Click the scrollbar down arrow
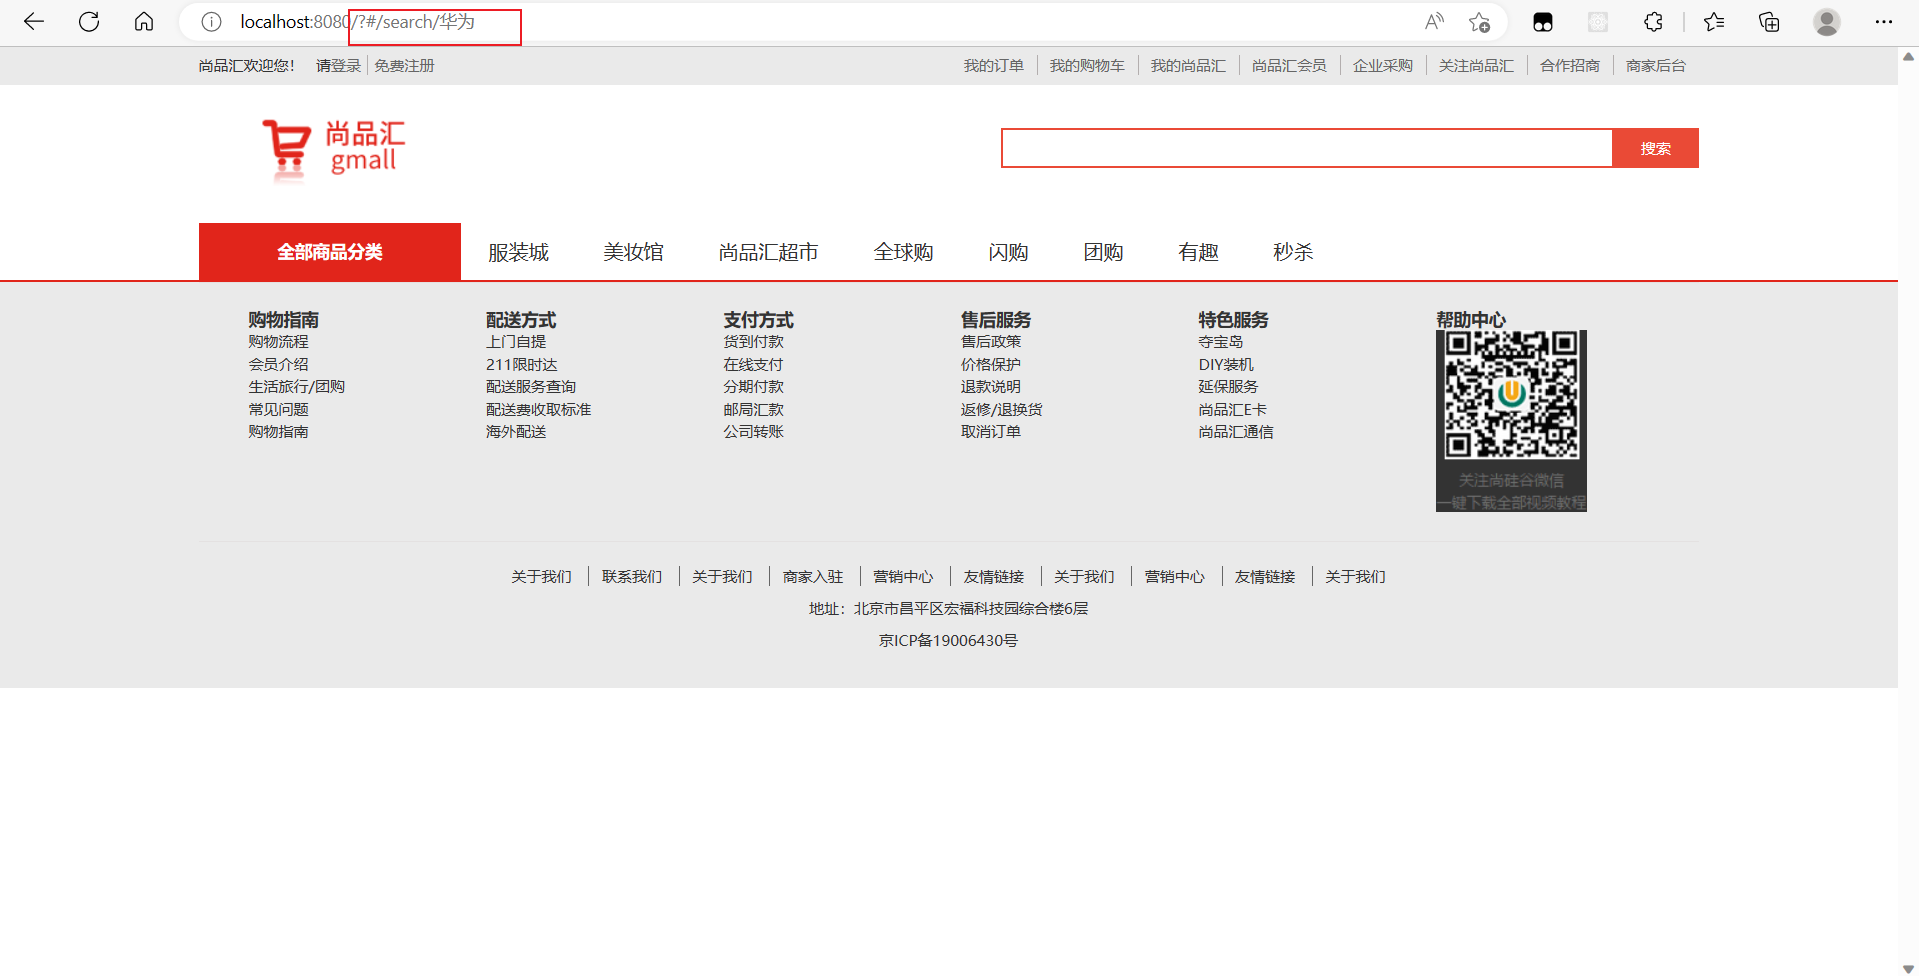The image size is (1919, 976). 1908,966
